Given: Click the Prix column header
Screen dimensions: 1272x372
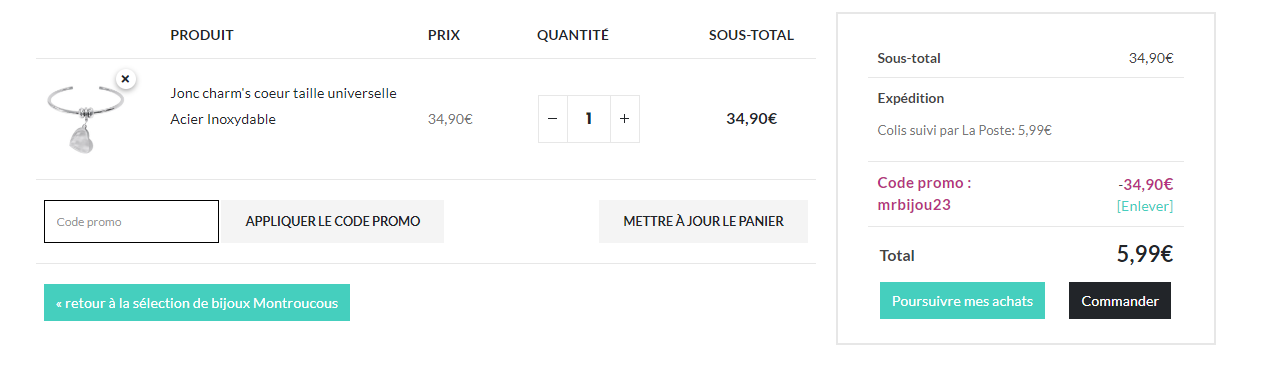Looking at the screenshot, I should click(x=444, y=35).
